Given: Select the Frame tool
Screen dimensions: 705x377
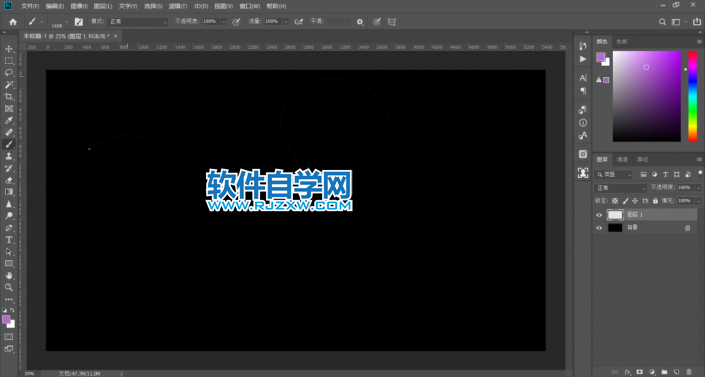Looking at the screenshot, I should tap(9, 108).
